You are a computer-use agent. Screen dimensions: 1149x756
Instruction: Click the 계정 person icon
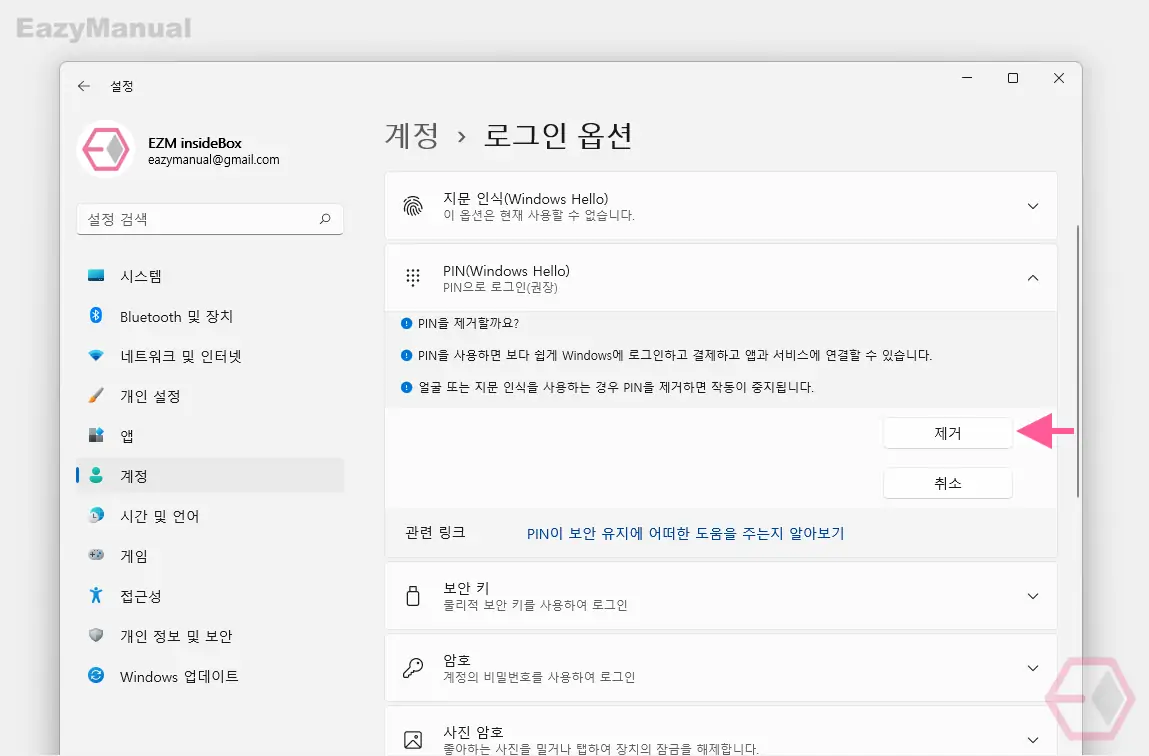pyautogui.click(x=96, y=475)
